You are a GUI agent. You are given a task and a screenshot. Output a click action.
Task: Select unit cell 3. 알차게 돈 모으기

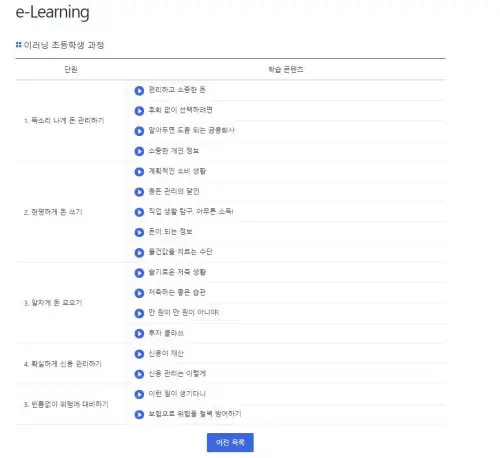click(71, 303)
